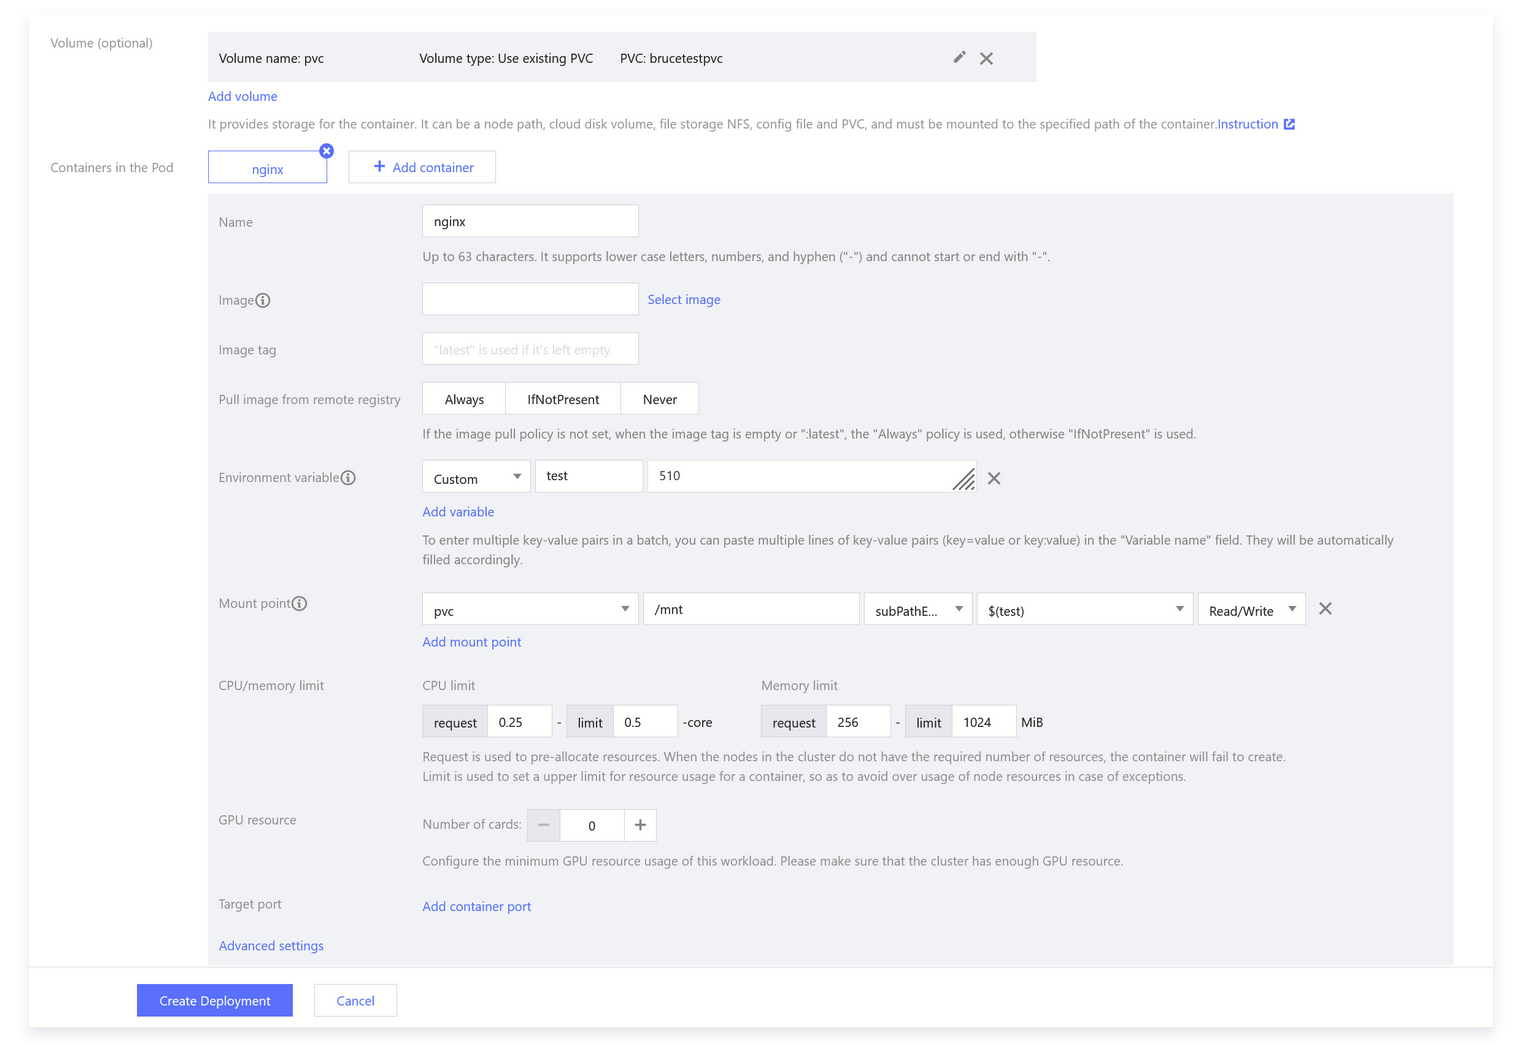Open the Advanced settings link
This screenshot has width=1525, height=1048.
point(271,946)
